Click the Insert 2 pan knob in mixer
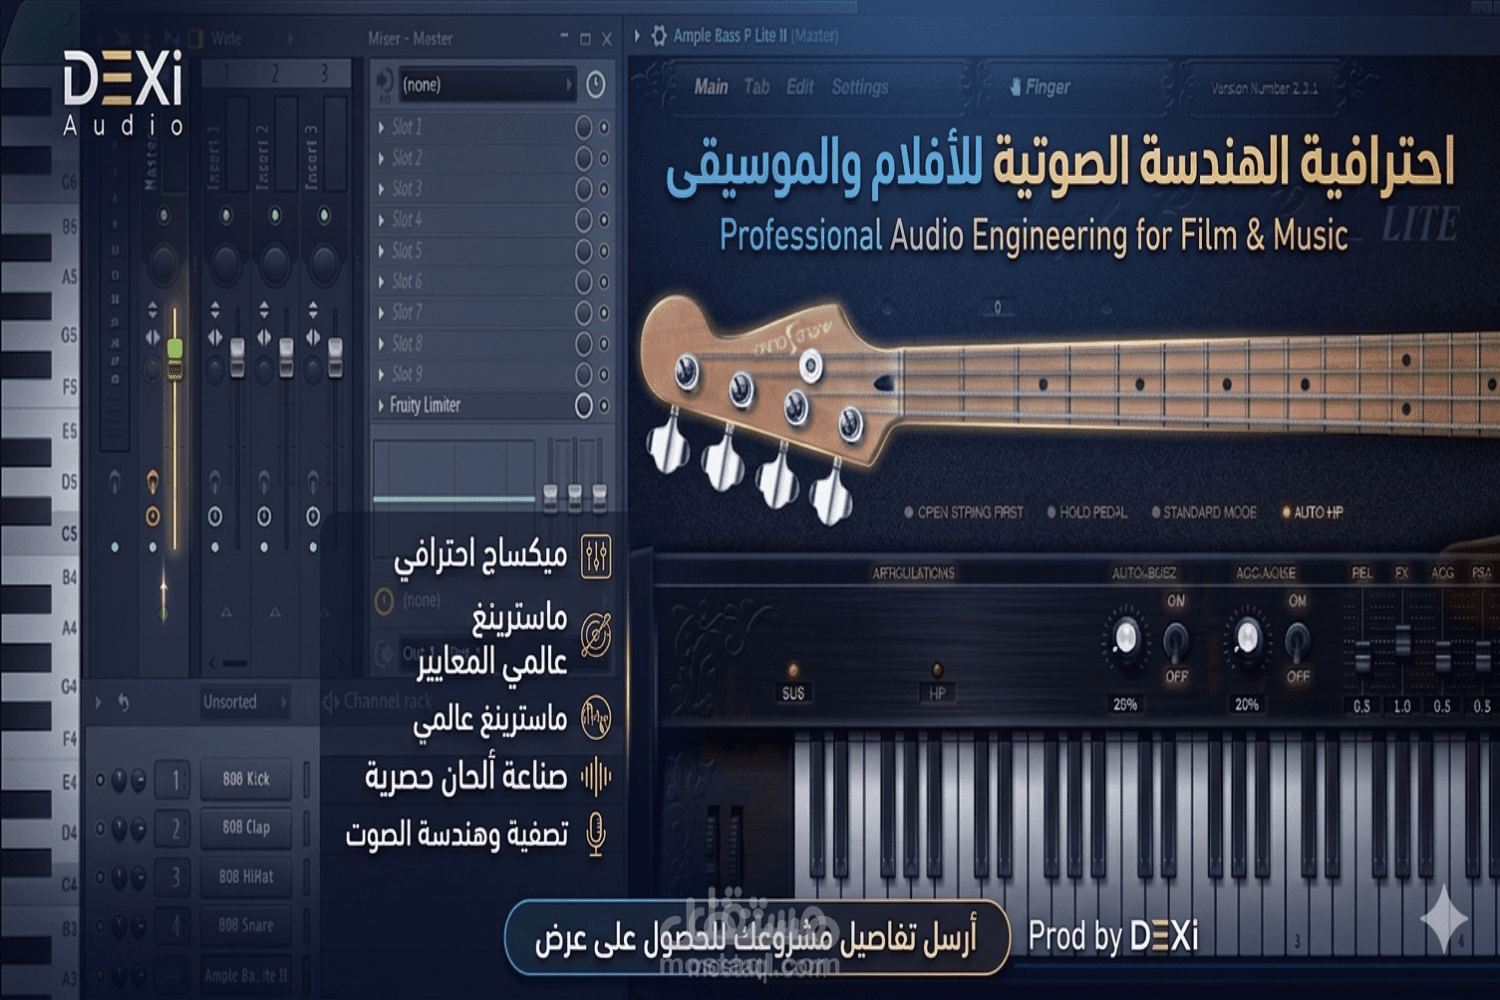The image size is (1500, 1000). pyautogui.click(x=275, y=263)
